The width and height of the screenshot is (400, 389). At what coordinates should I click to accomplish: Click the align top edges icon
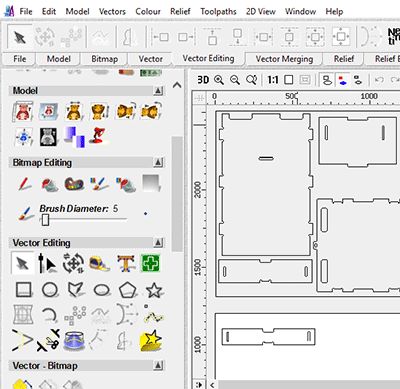coord(212,37)
